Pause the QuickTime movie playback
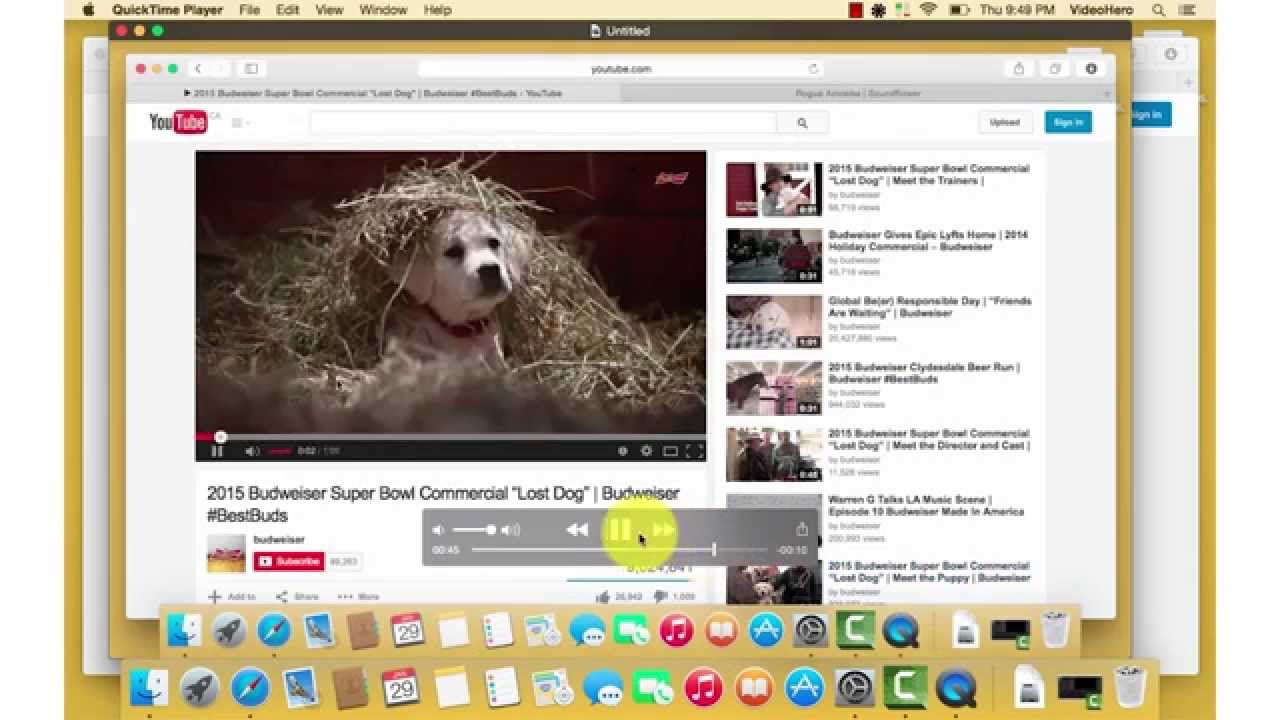1280x720 pixels. tap(620, 530)
